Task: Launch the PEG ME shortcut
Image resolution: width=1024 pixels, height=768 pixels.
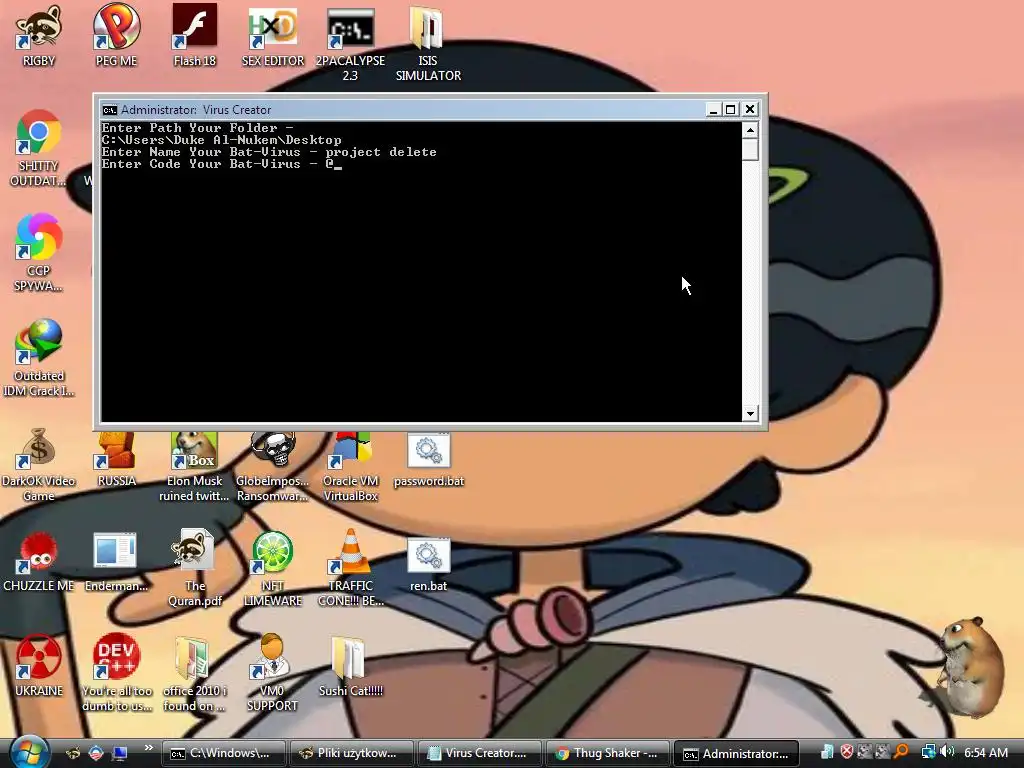Action: 116,36
